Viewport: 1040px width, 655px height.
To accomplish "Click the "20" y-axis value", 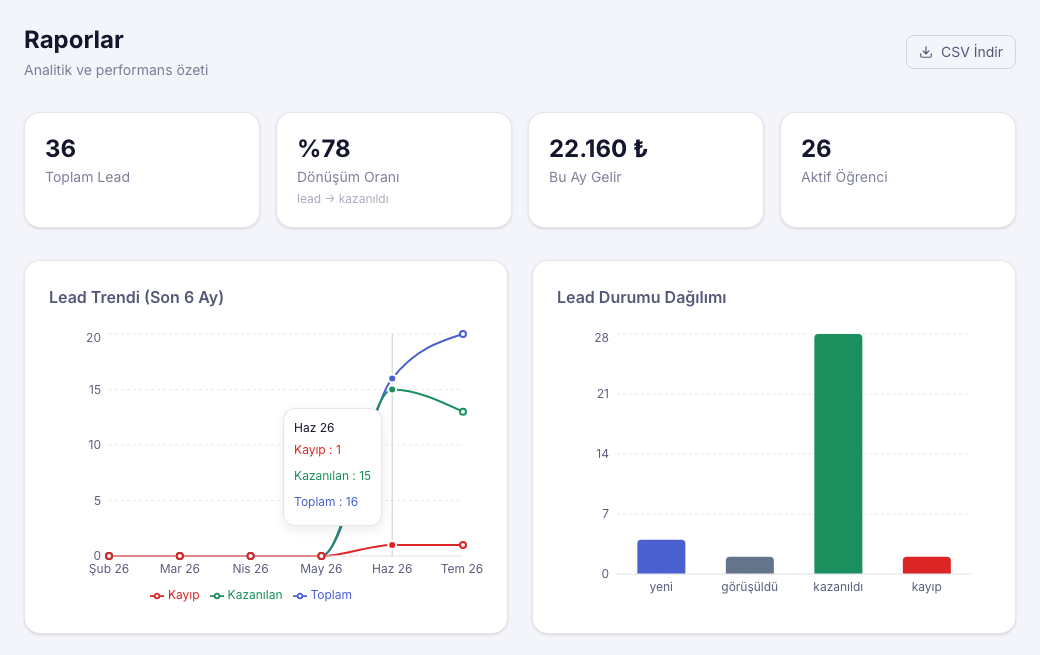I will click(94, 337).
